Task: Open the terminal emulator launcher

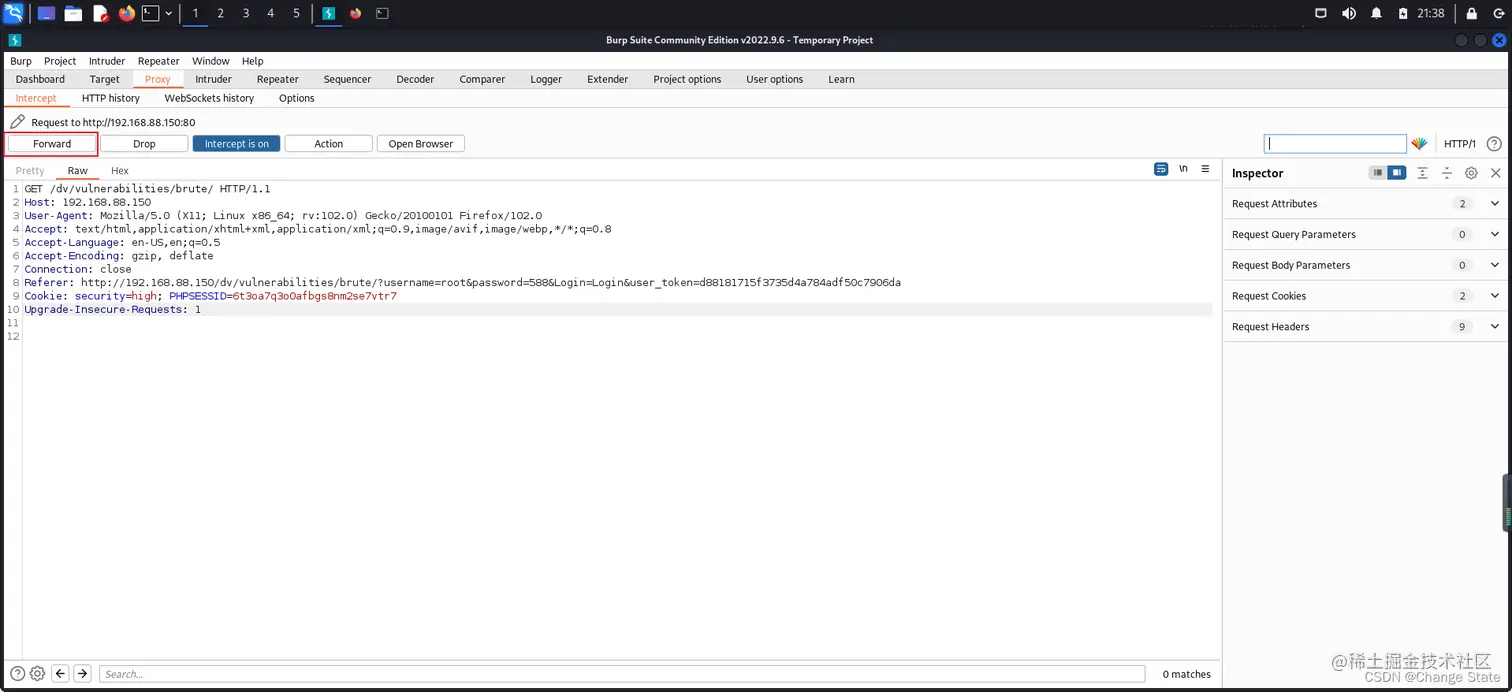Action: click(150, 14)
